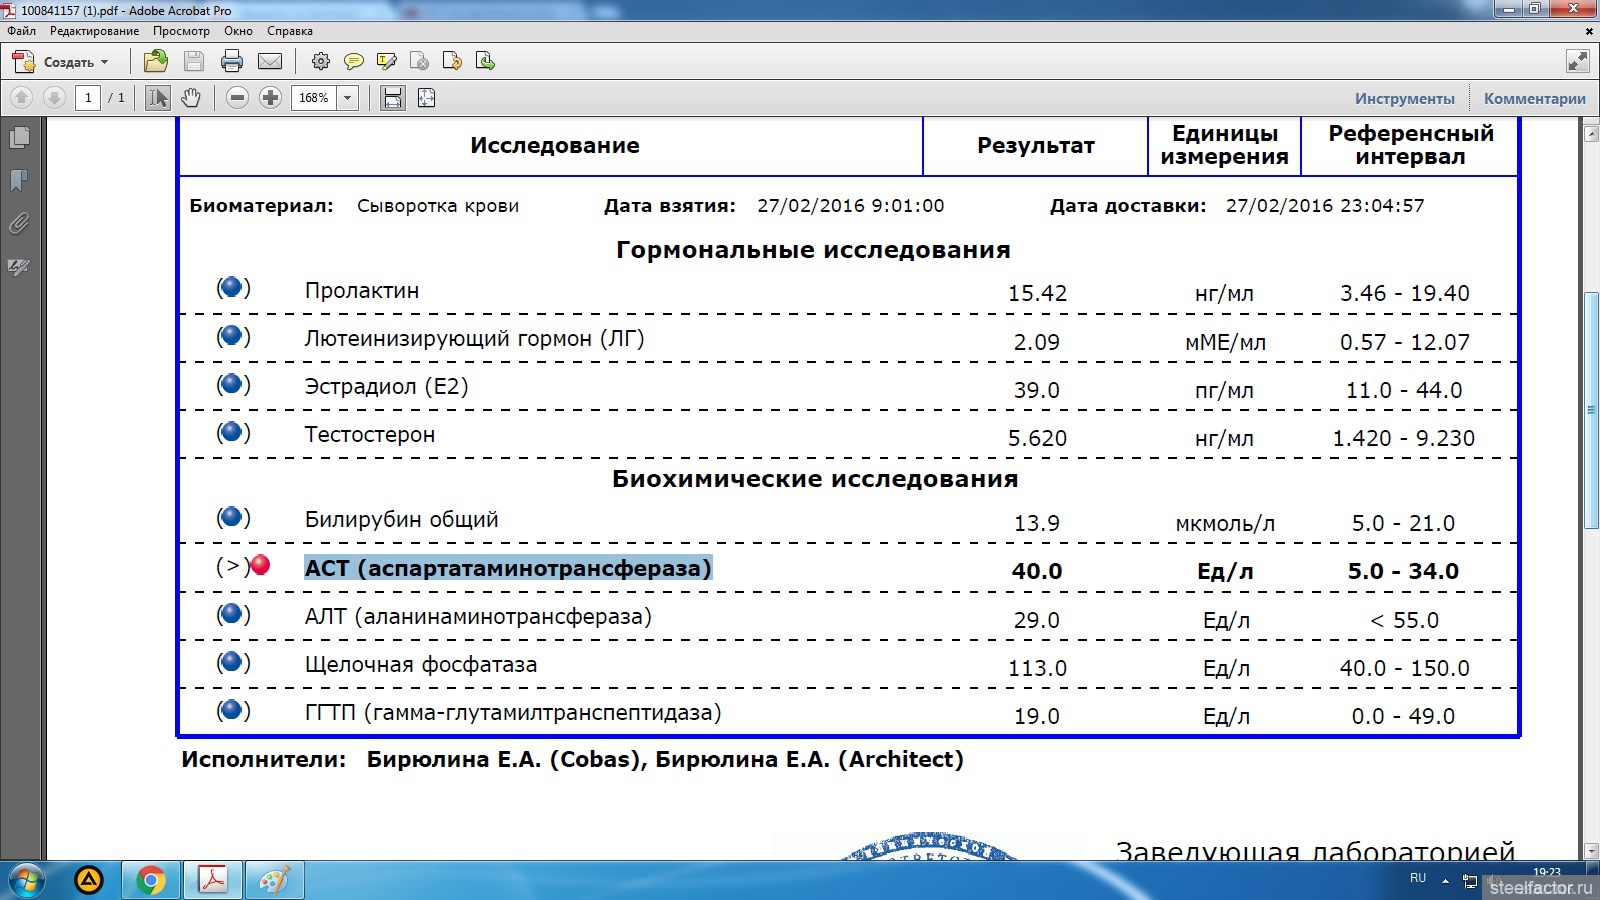Zoom out with the minus button

tap(237, 98)
